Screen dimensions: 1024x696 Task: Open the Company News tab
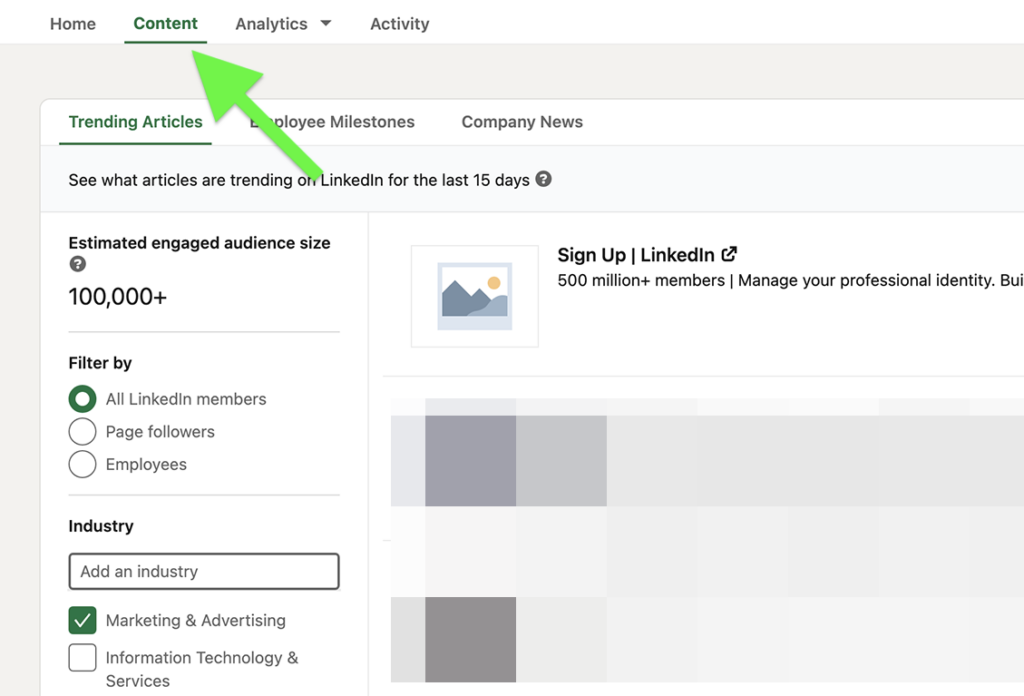click(x=522, y=122)
